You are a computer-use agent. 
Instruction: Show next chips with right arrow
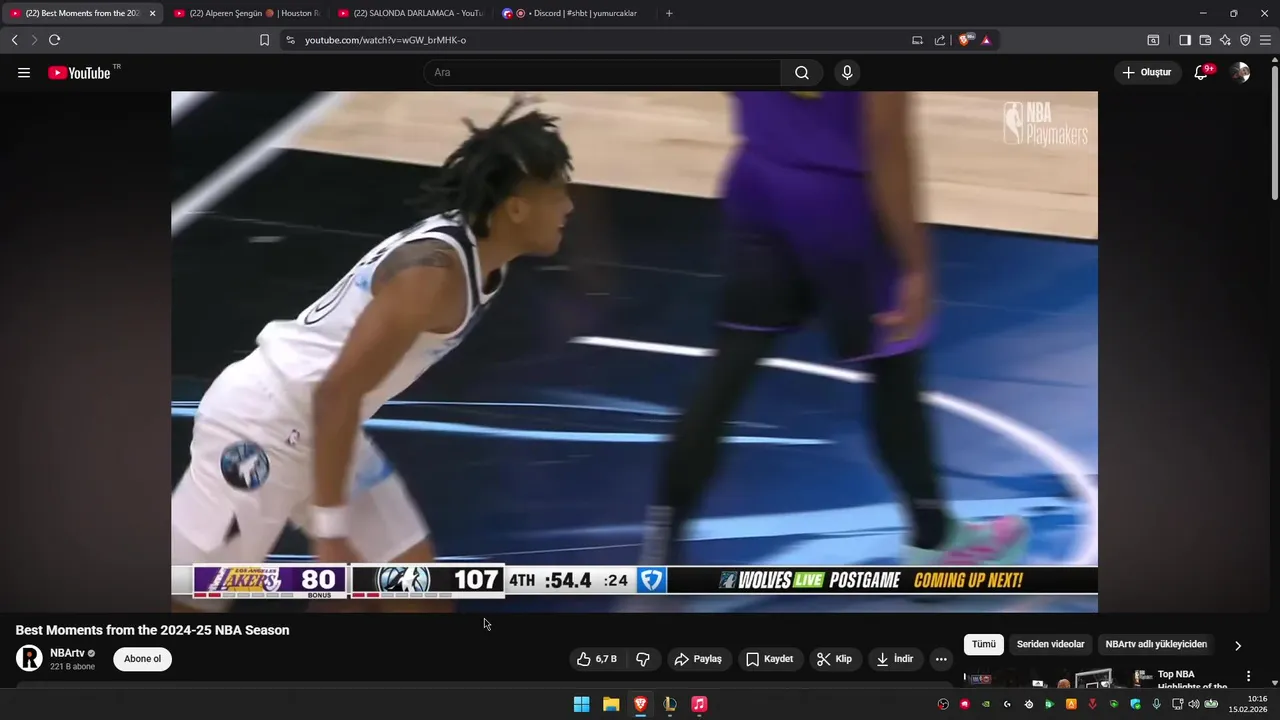pos(1238,645)
